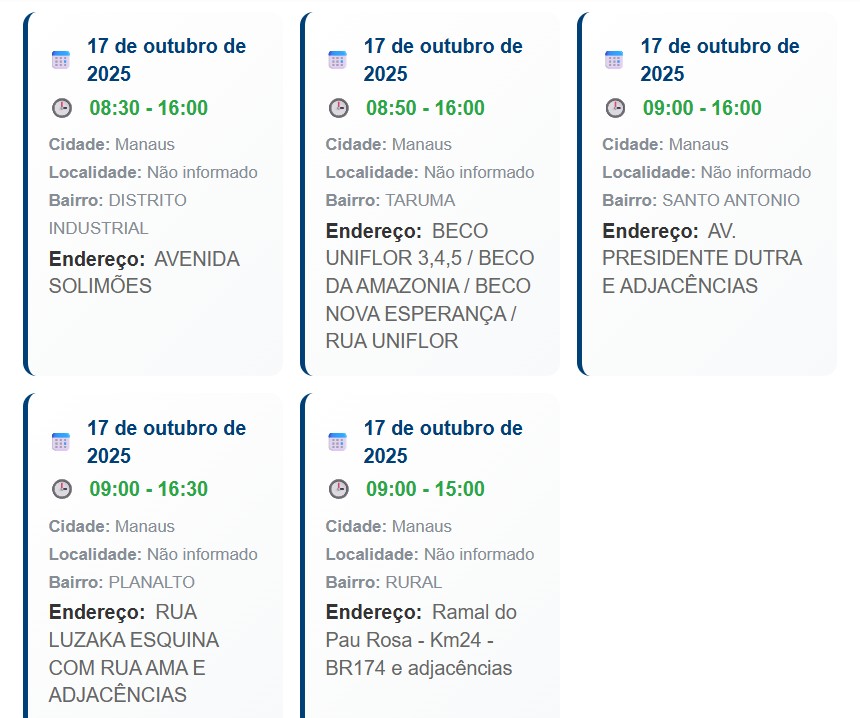Select the 09:00 - 16:30 time text

[x=148, y=490]
